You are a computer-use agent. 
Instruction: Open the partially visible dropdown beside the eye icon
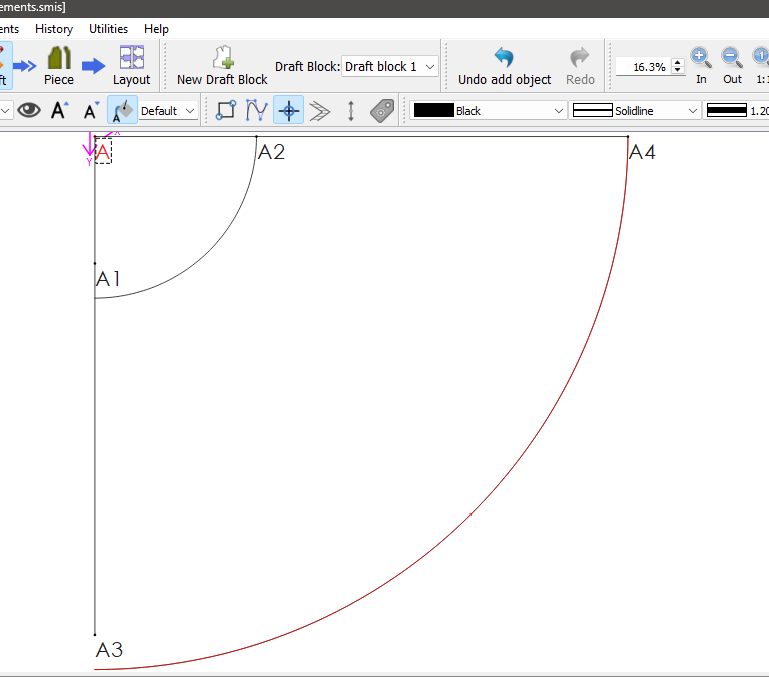pos(5,111)
